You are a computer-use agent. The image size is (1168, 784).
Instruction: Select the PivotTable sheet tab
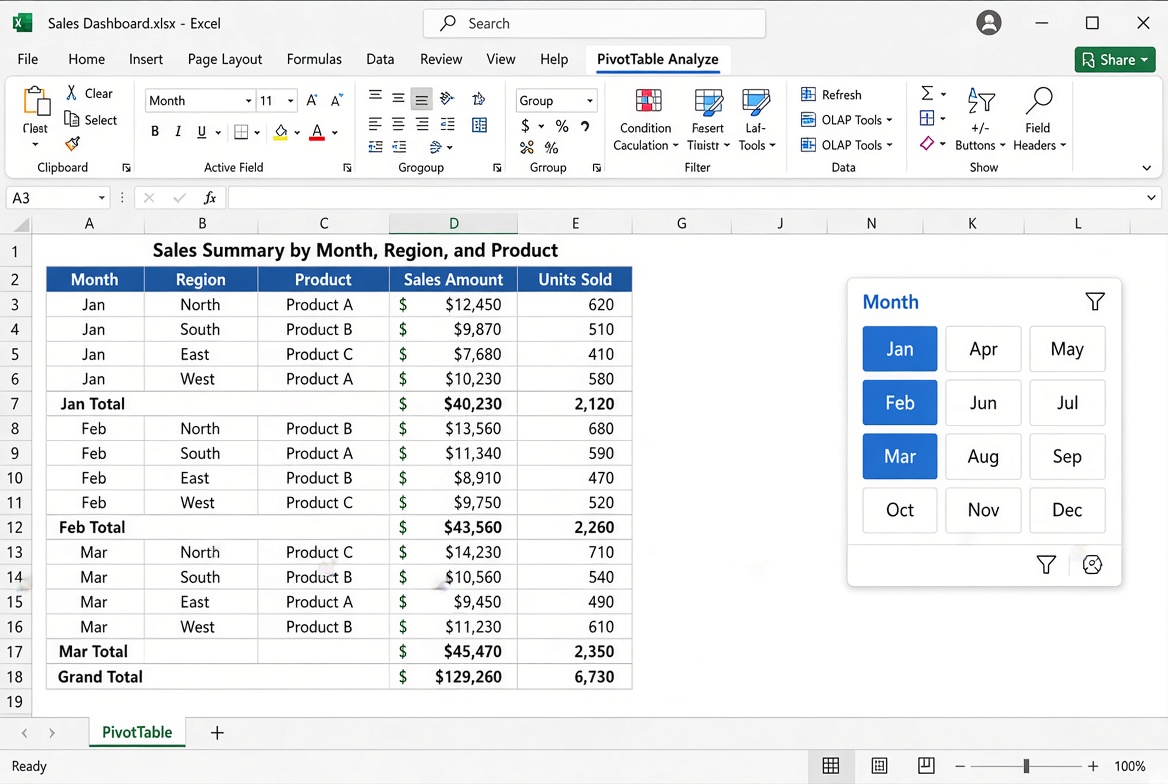(137, 733)
